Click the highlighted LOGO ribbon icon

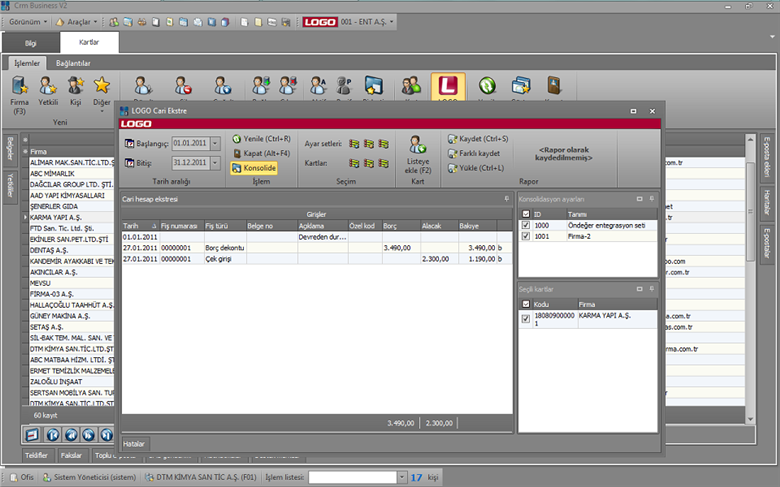click(x=448, y=87)
